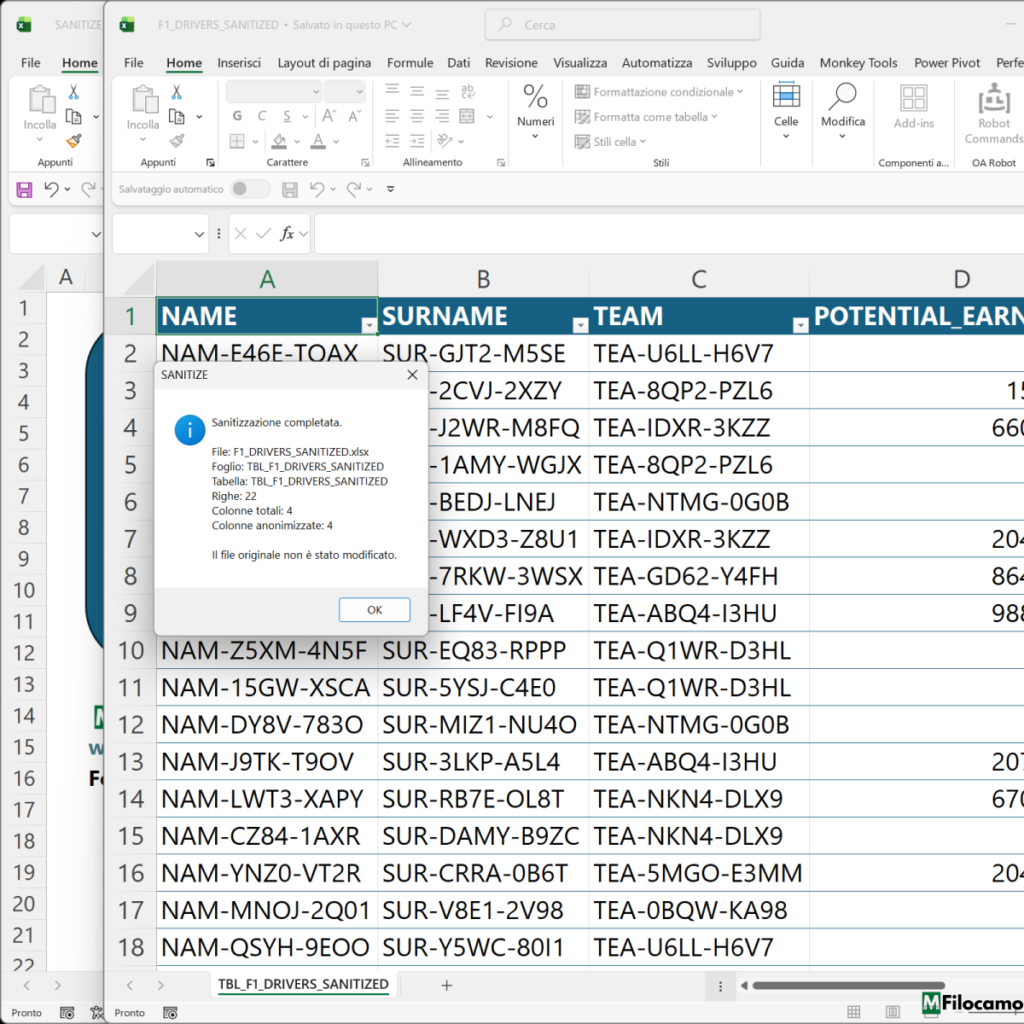Switch to the Dati tab
This screenshot has width=1024, height=1024.
point(458,63)
